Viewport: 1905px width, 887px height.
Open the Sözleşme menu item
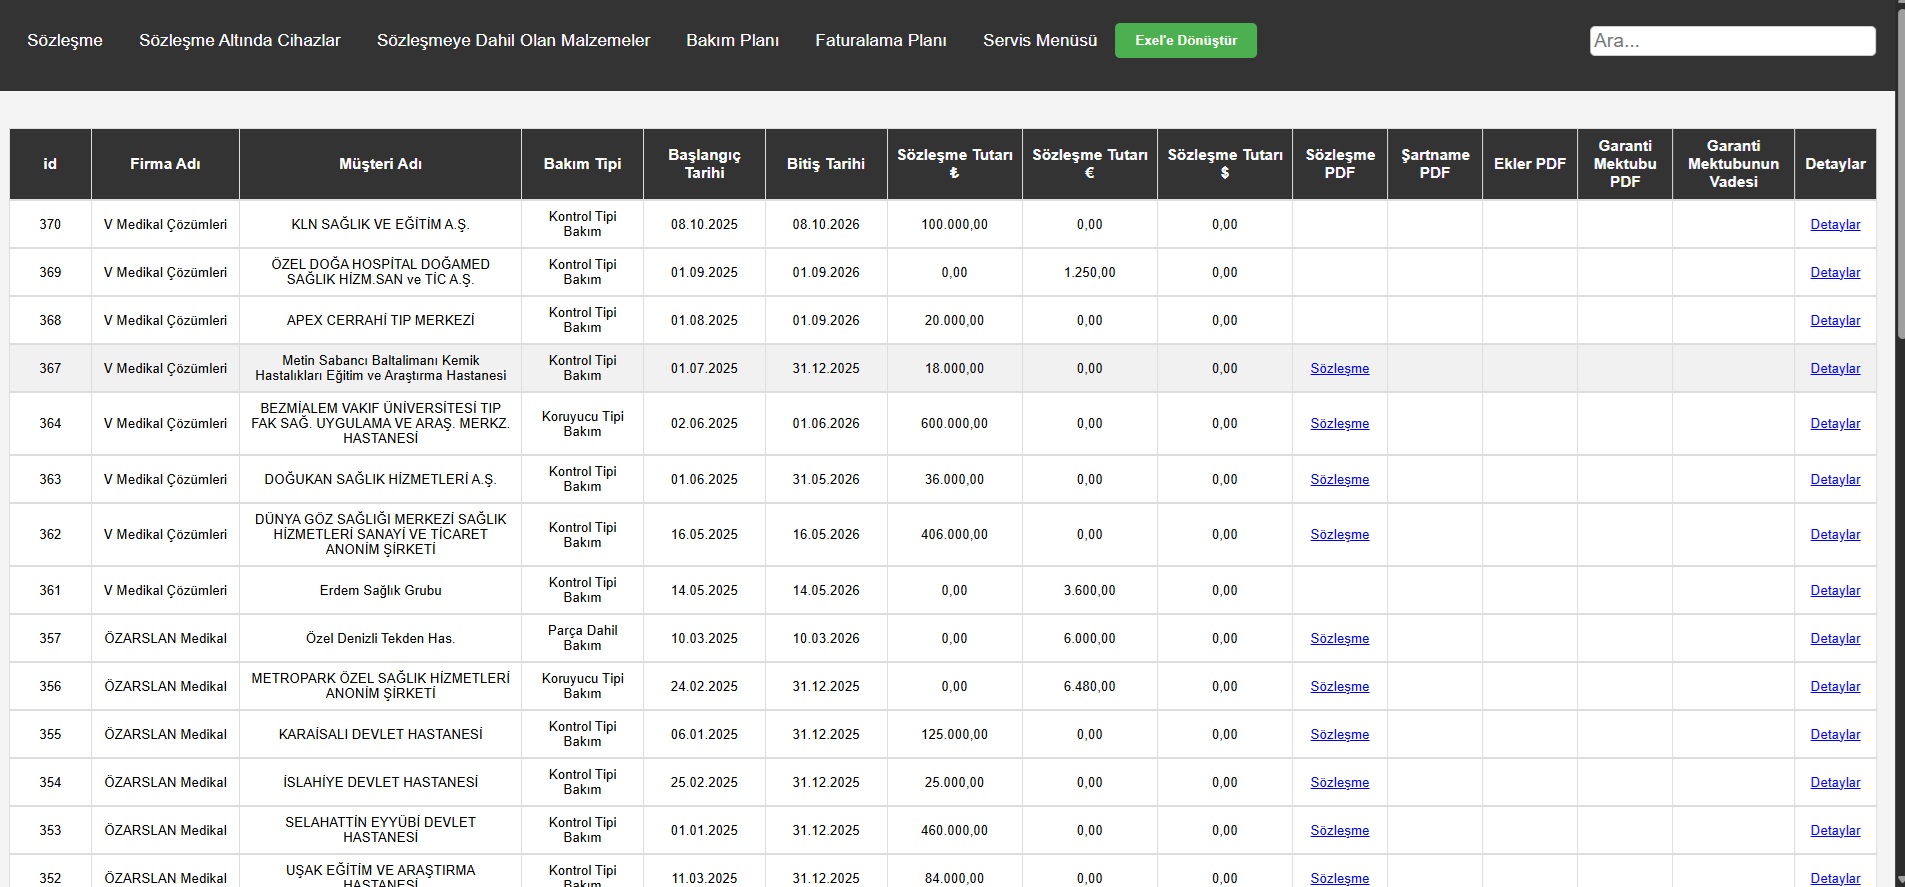[65, 41]
